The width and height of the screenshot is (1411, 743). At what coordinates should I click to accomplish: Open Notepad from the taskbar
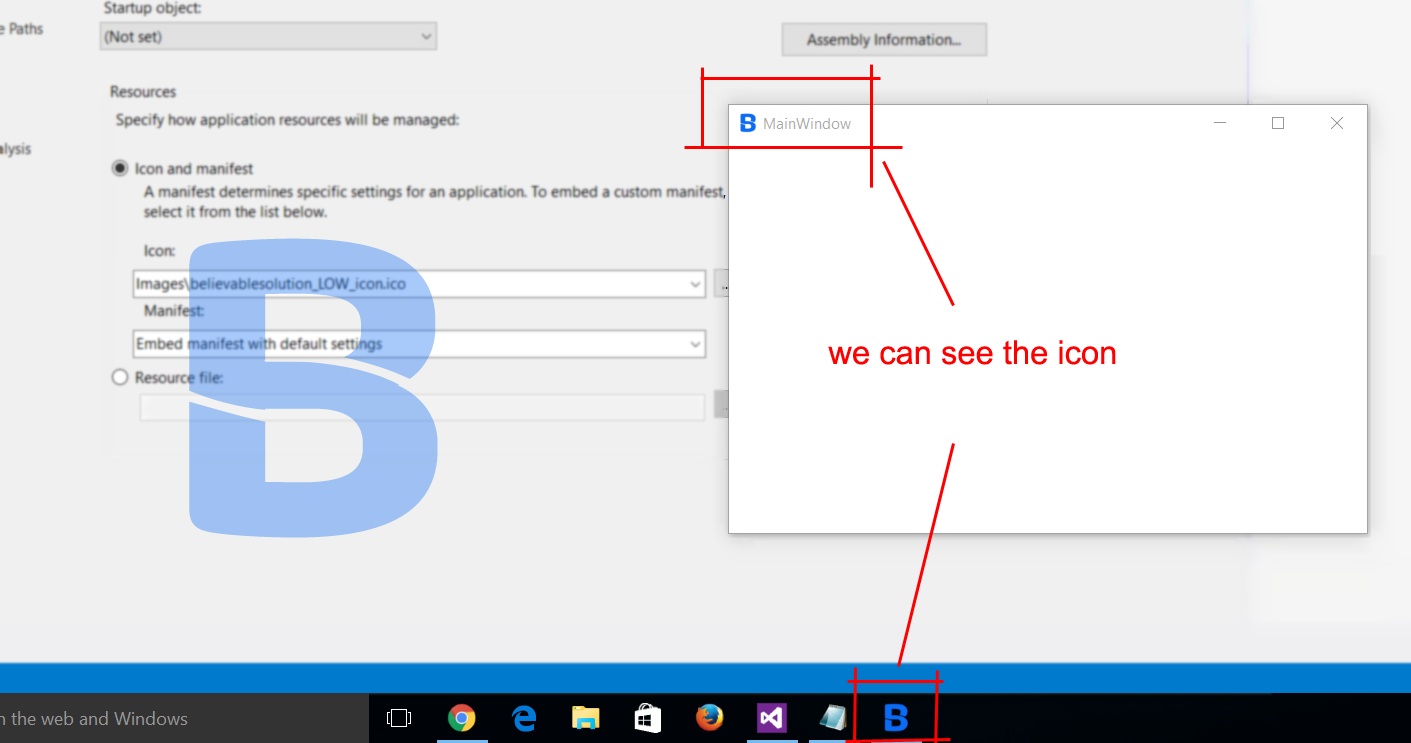tap(833, 717)
